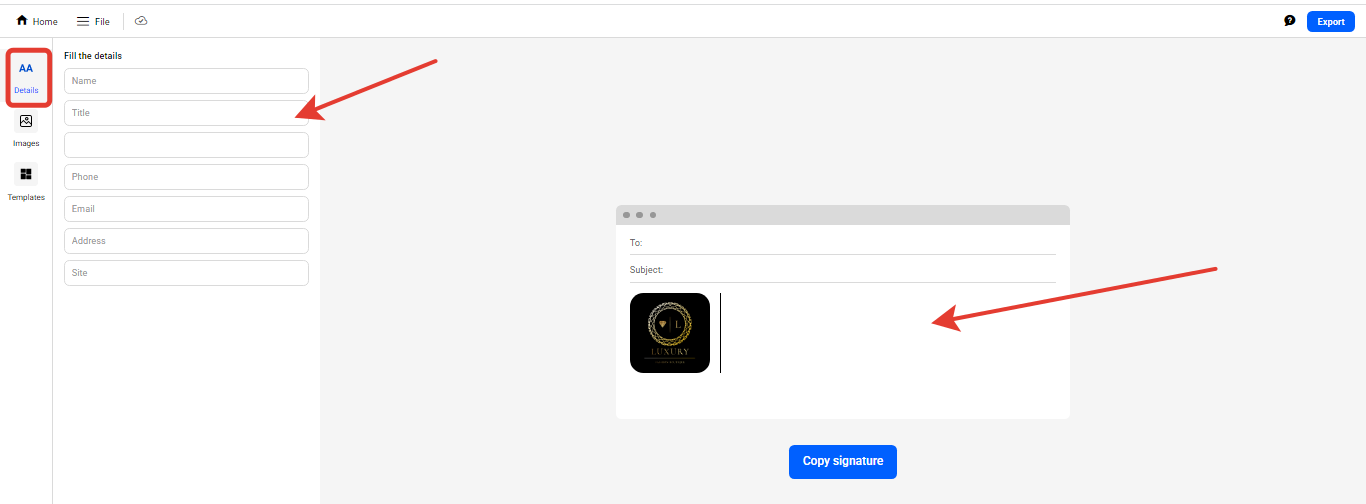Click into the Site field

click(x=186, y=273)
